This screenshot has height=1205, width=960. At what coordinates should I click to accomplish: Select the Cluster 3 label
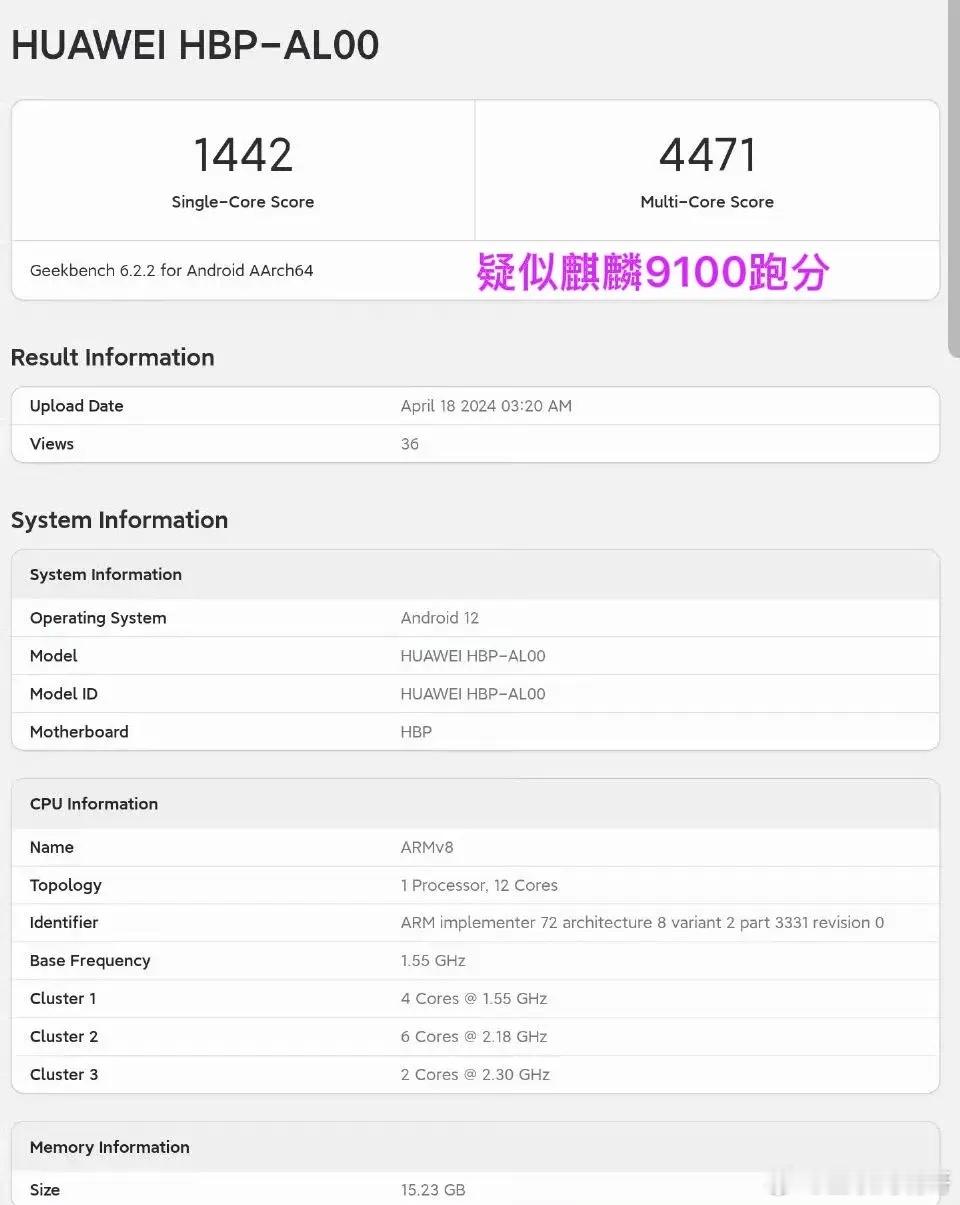[x=64, y=1075]
